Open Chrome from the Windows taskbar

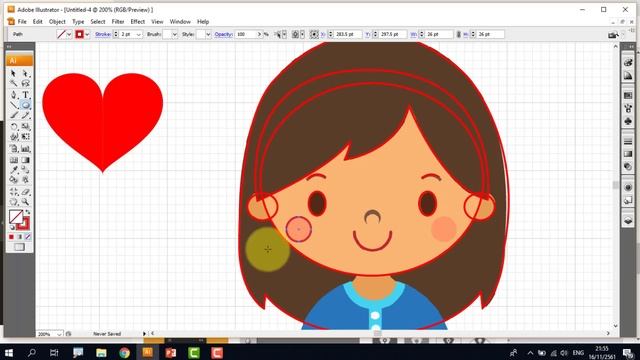[x=124, y=353]
